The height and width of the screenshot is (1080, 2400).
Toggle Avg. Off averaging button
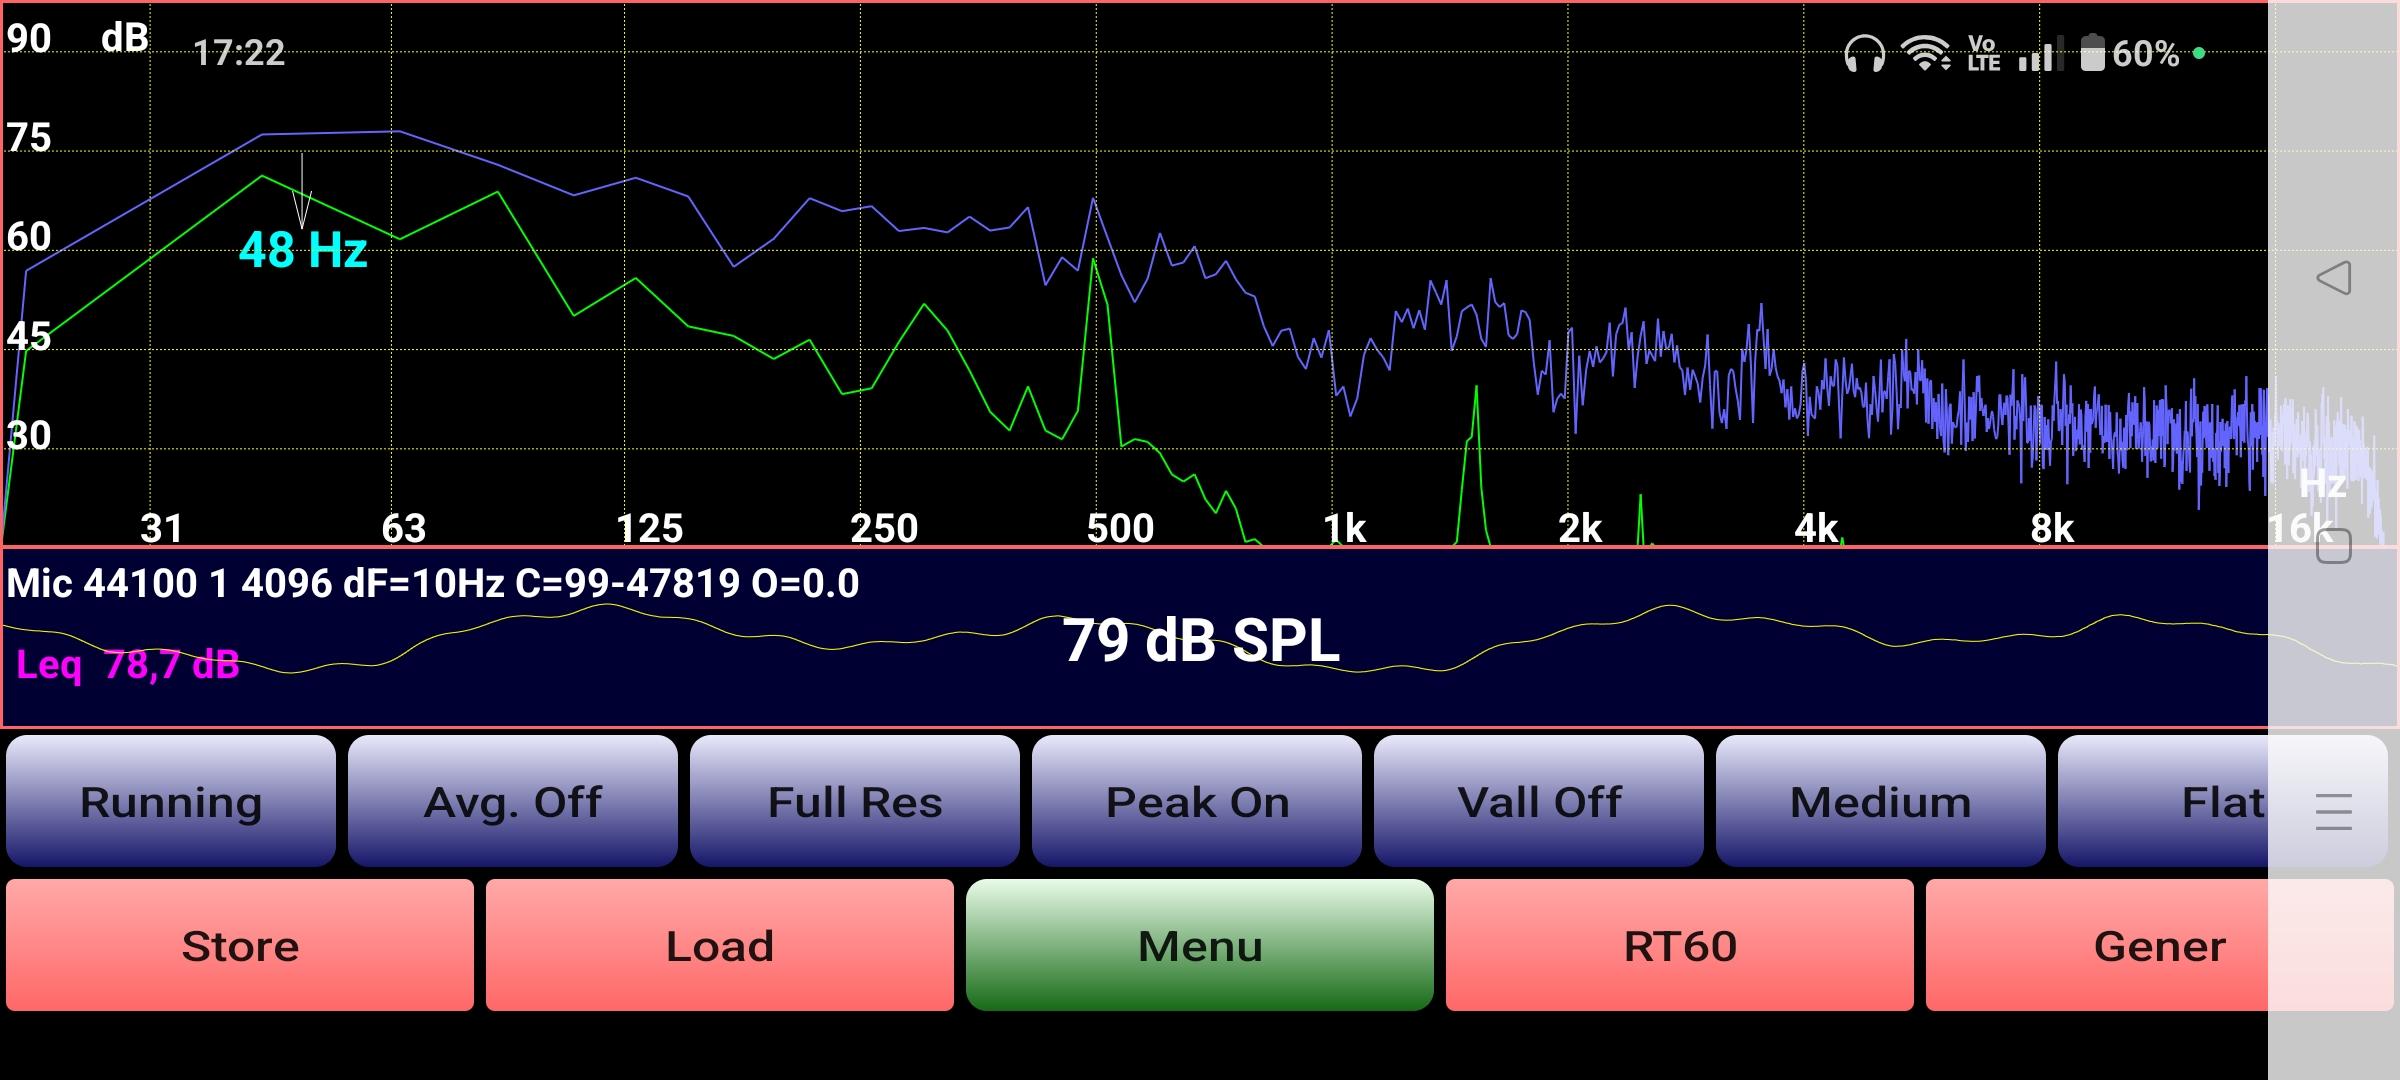point(513,802)
